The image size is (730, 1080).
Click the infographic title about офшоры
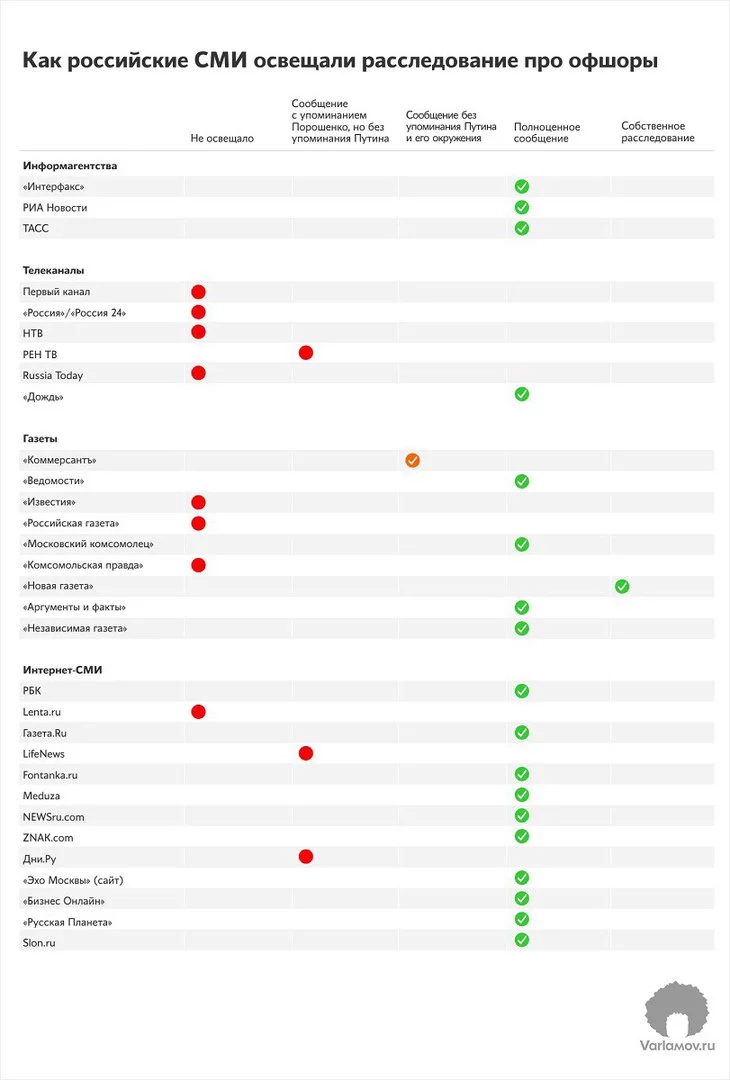(x=340, y=62)
